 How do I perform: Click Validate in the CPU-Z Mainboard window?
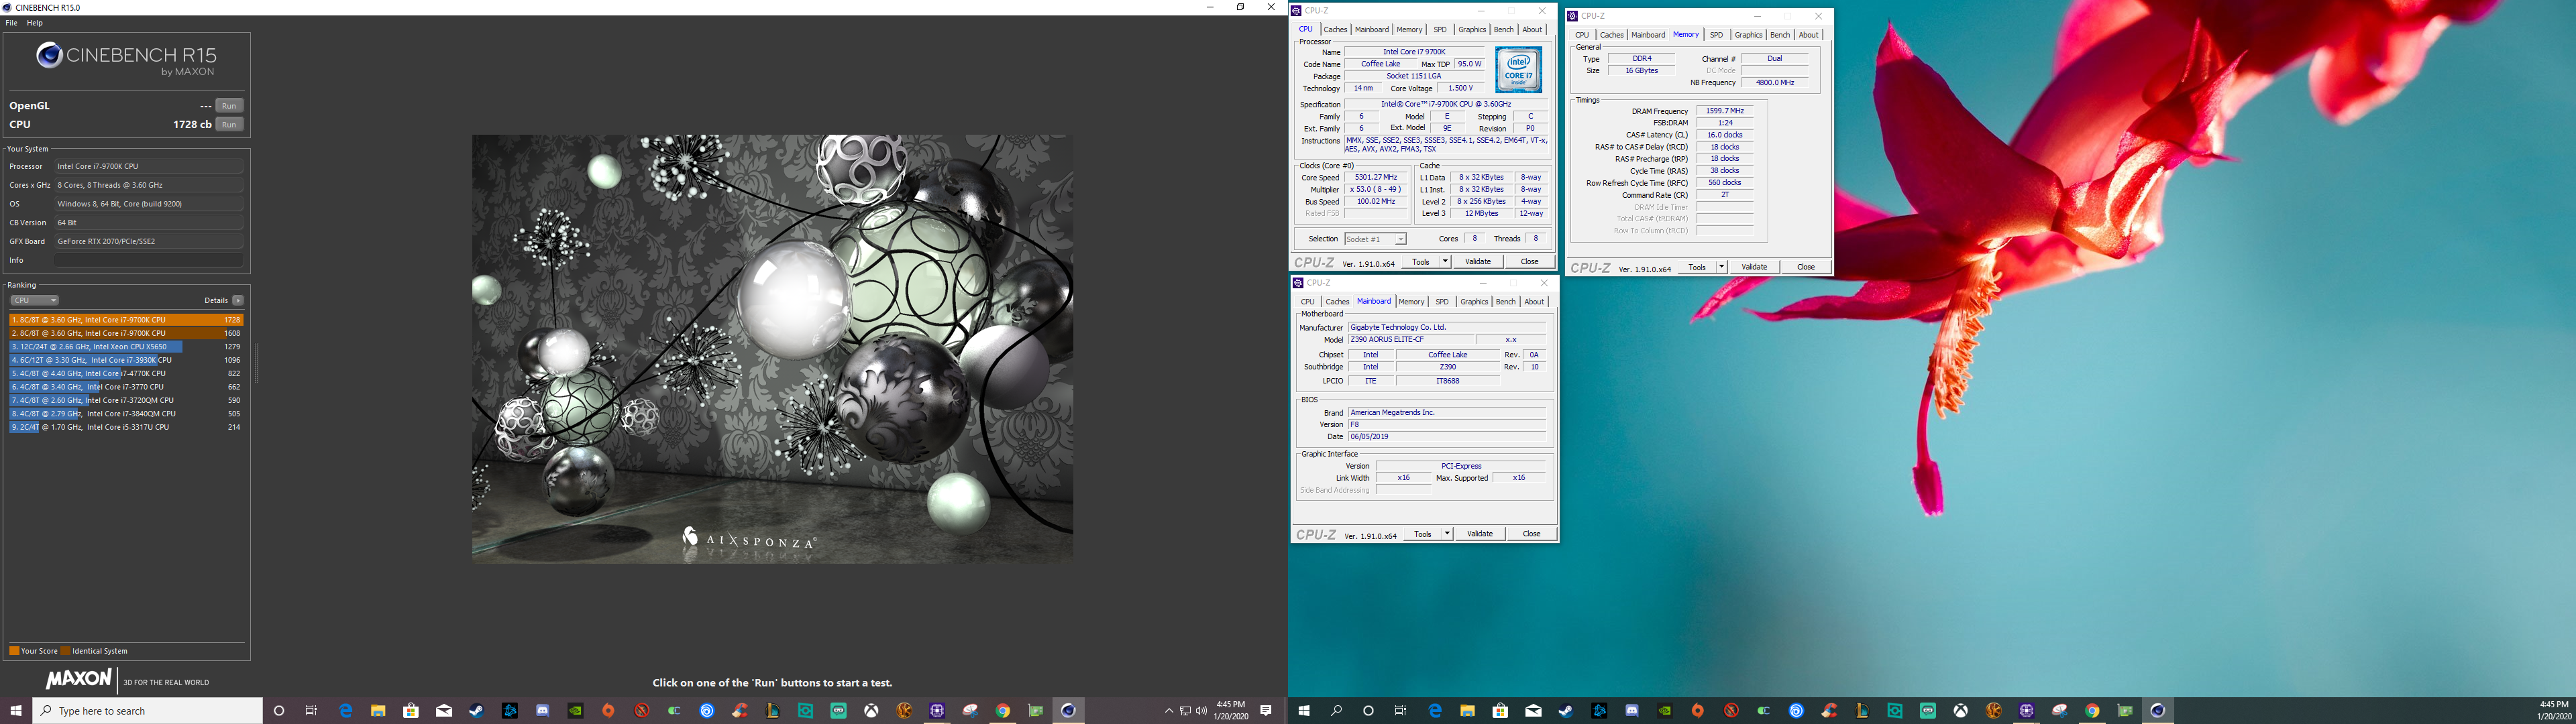pos(1480,534)
